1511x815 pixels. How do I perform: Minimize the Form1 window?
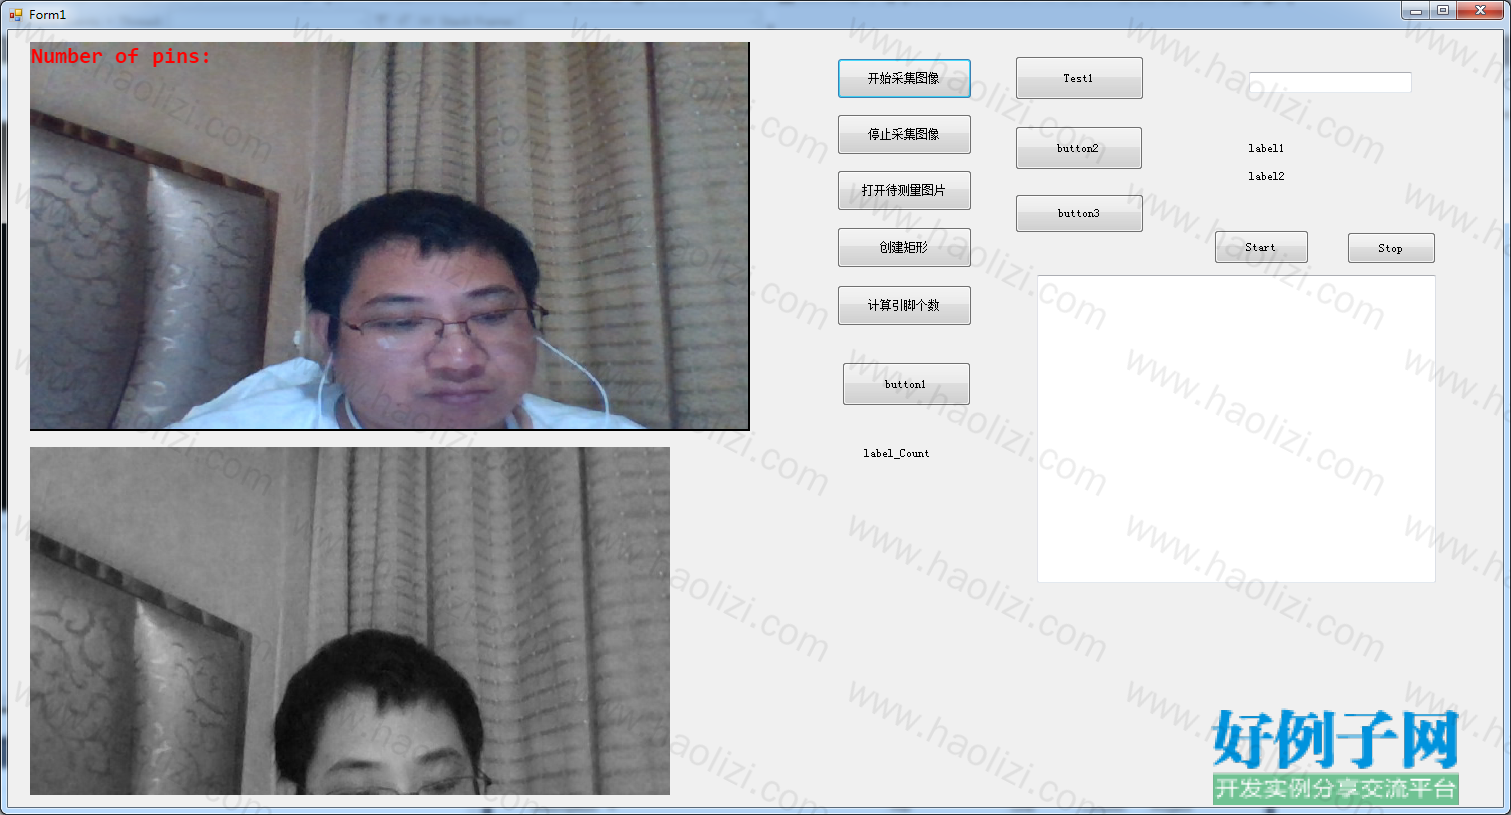coord(1416,10)
